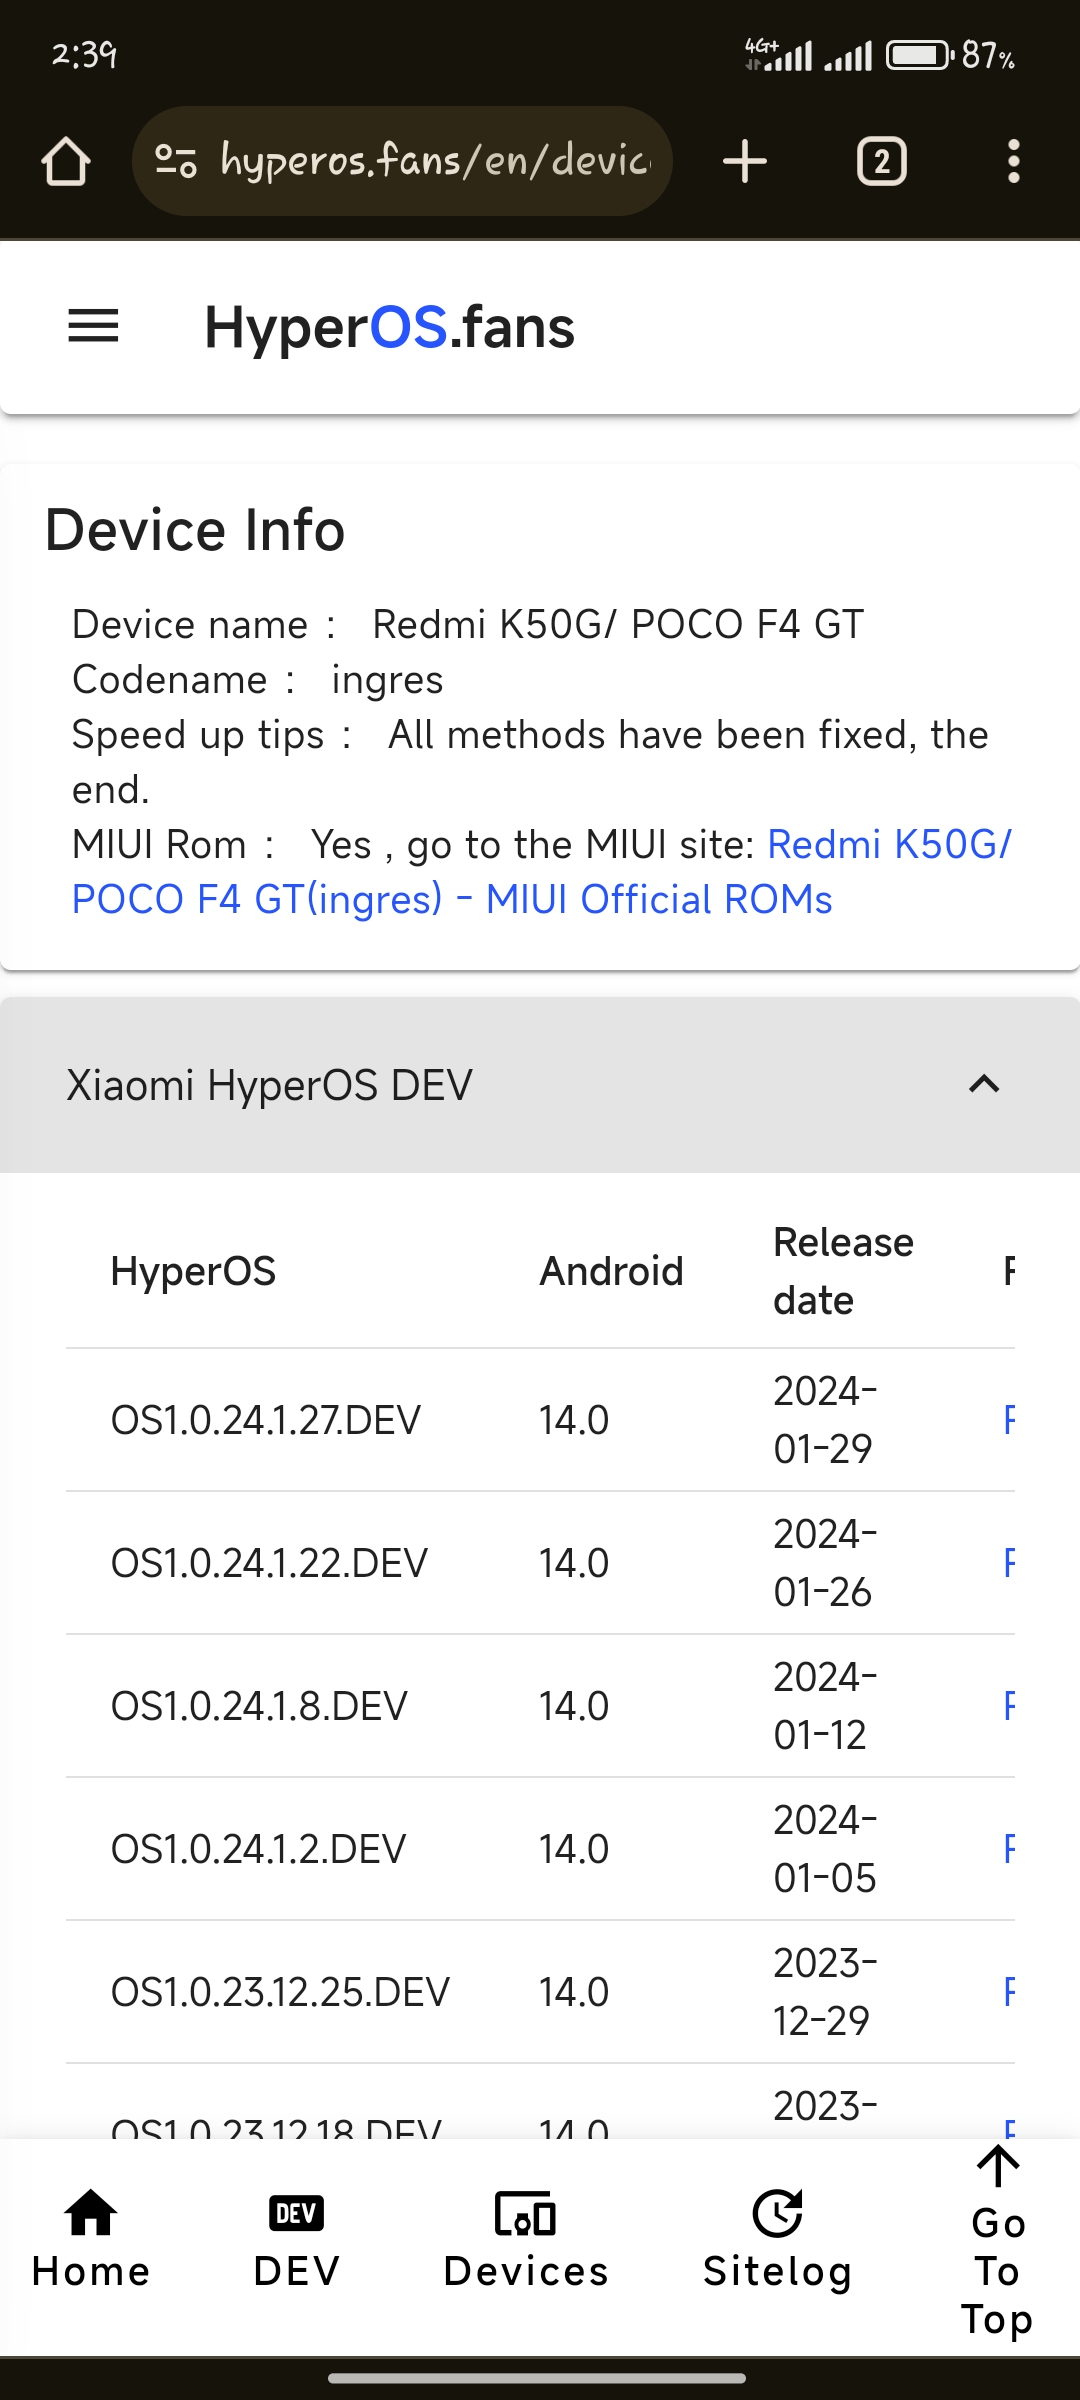Select the OS1.0.23.12.25.DEV version row
Image resolution: width=1080 pixels, height=2400 pixels.
click(x=540, y=1992)
